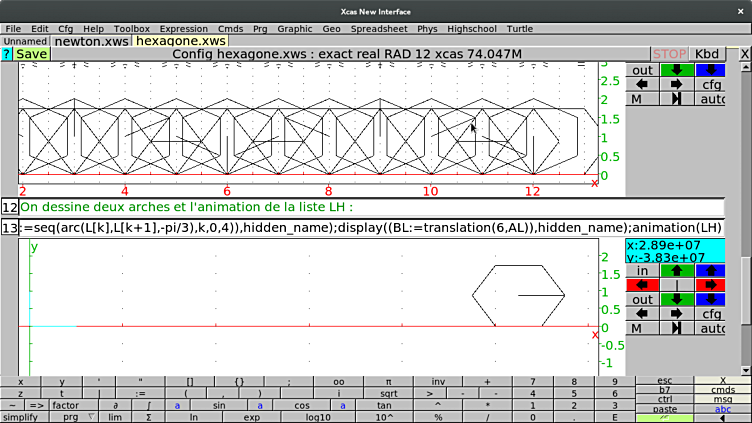This screenshot has height=423, width=752.
Task: Click the blue up arrow in lower graph
Action: (711, 271)
